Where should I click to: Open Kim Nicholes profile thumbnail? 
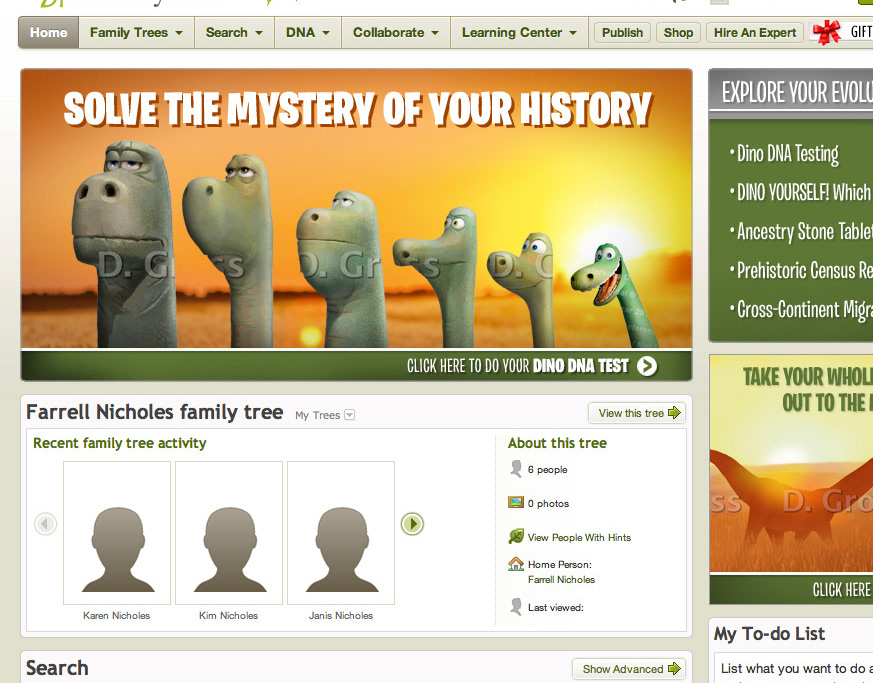[229, 533]
